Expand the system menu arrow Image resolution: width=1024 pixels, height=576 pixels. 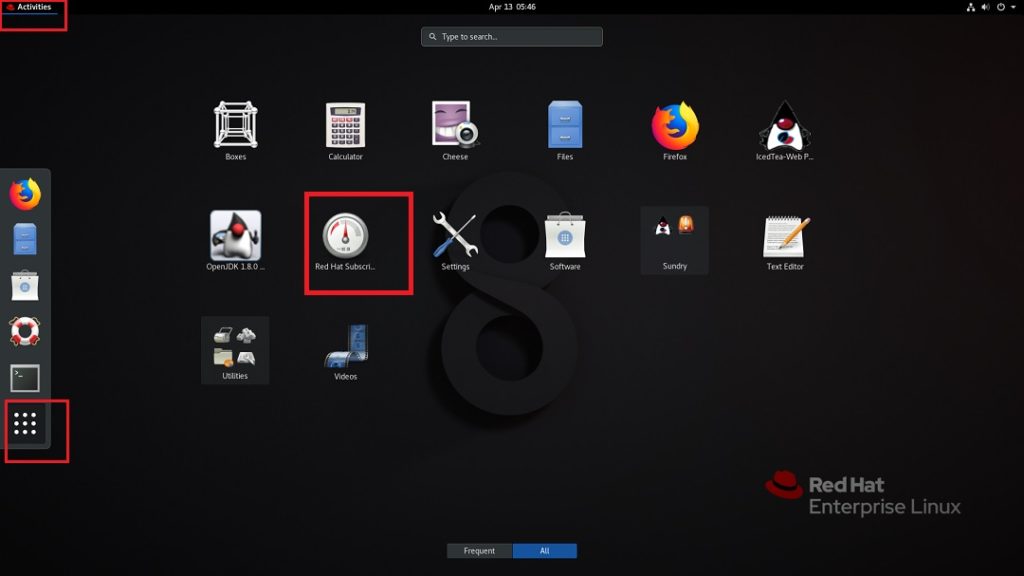(1013, 7)
